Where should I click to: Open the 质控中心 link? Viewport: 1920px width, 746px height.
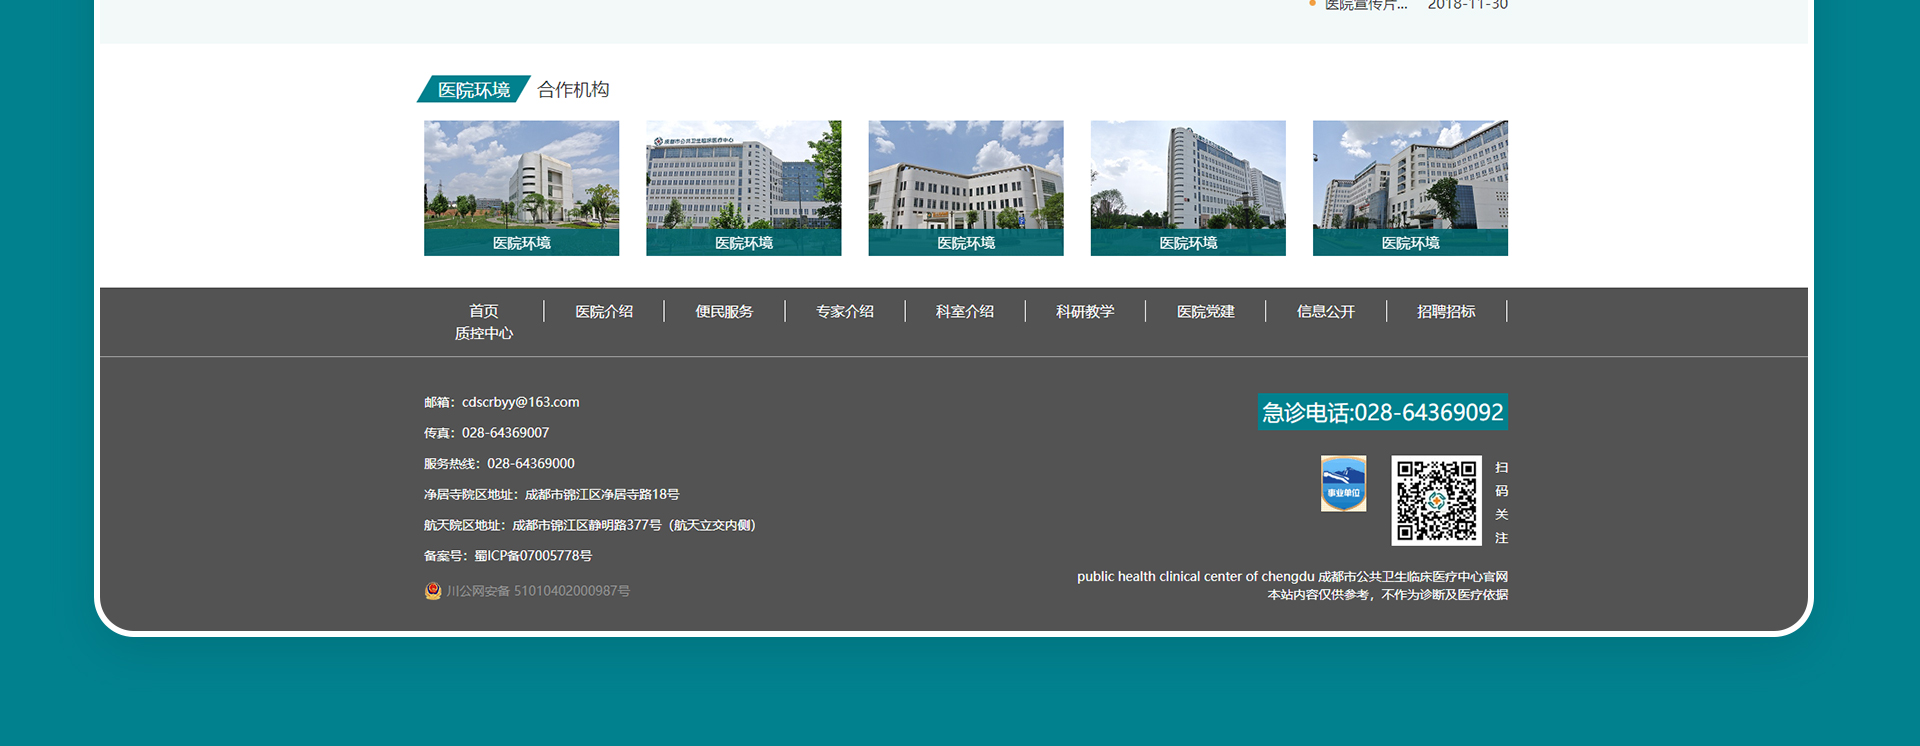tap(484, 333)
